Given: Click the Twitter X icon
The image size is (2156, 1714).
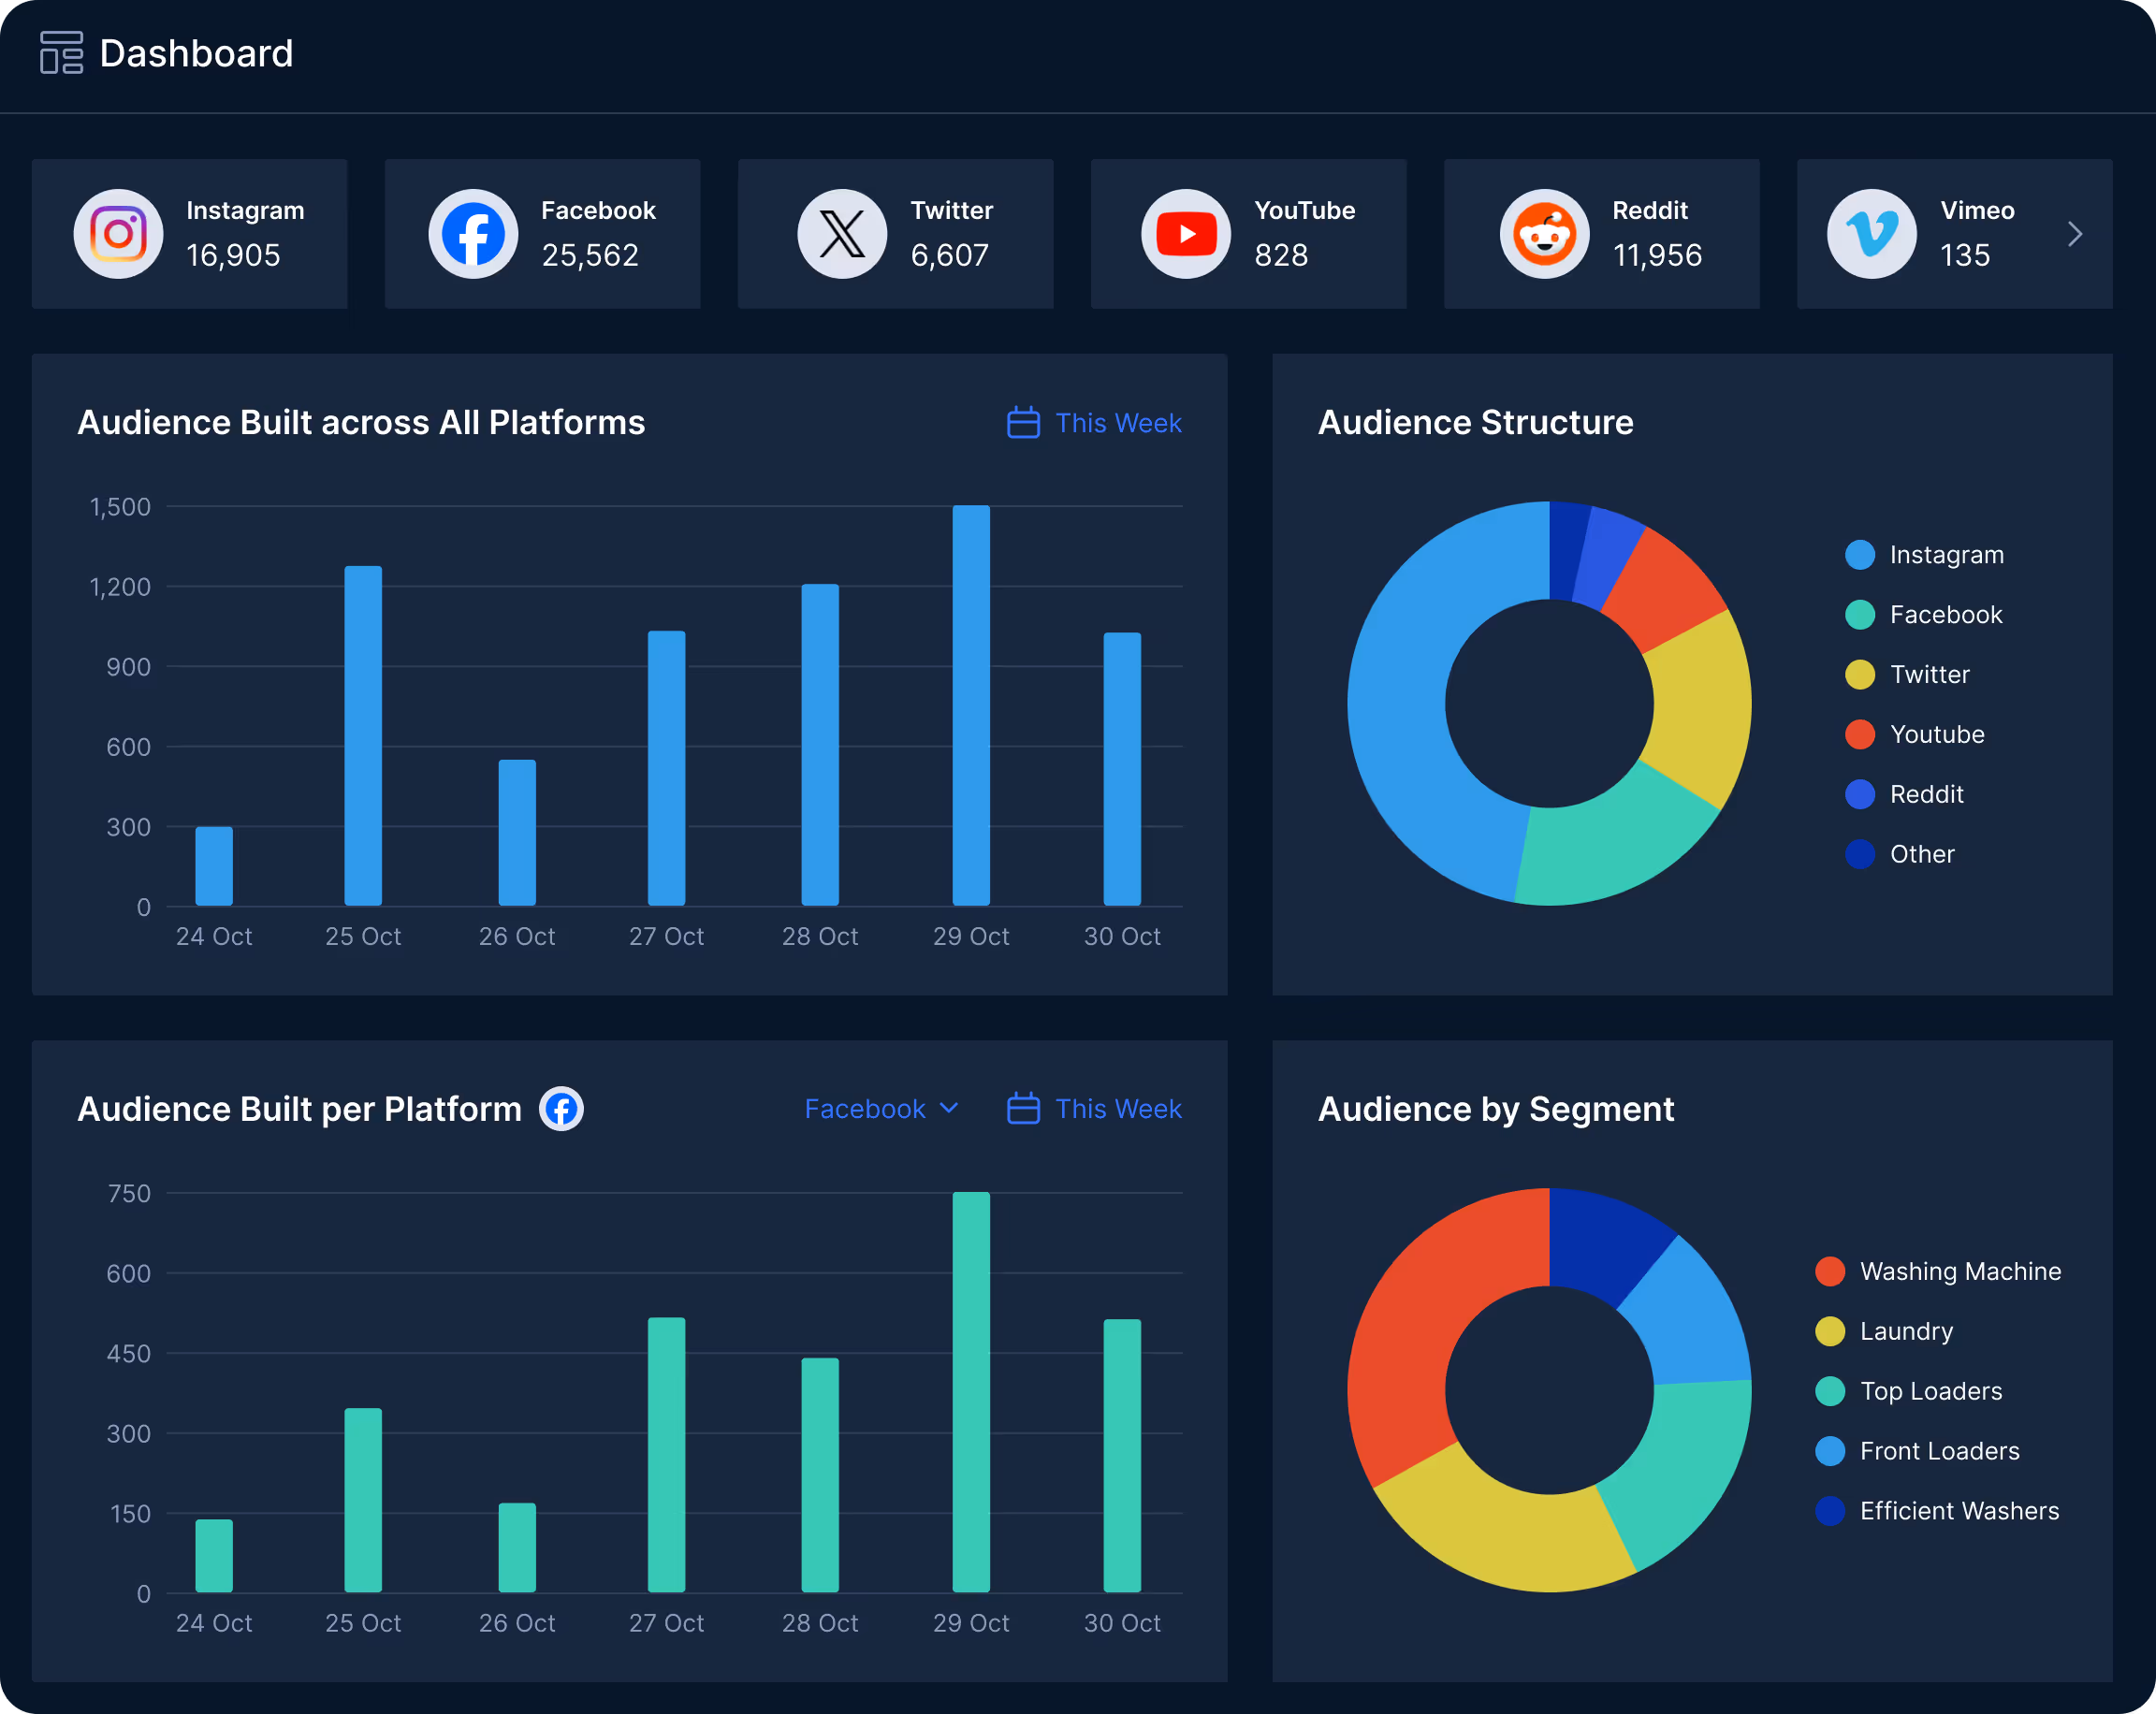Looking at the screenshot, I should tap(840, 233).
